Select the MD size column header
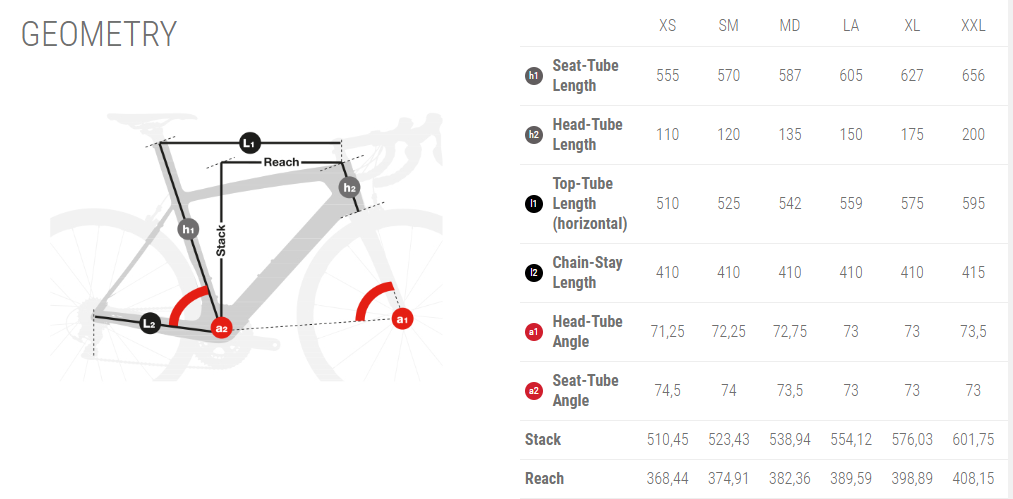Viewport: 1013px width, 499px height. (x=790, y=25)
